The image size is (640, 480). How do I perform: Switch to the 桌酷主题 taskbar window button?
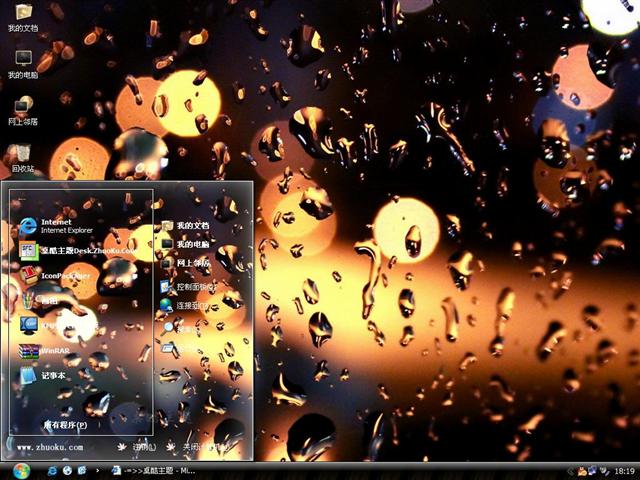pyautogui.click(x=153, y=471)
